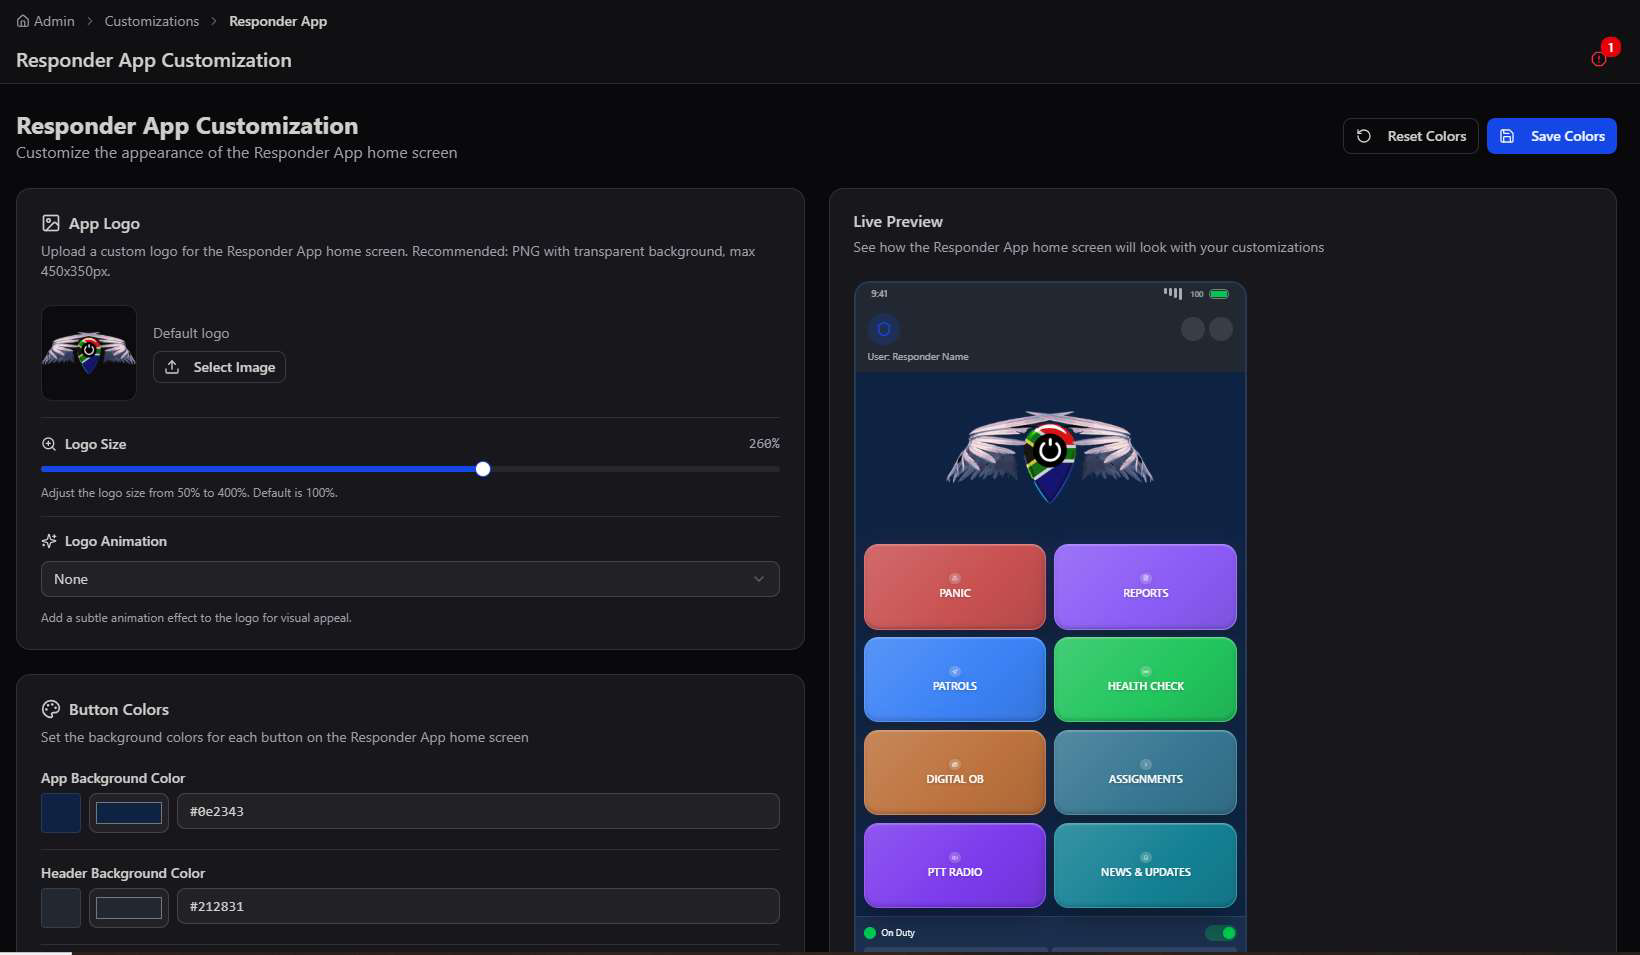Select Responder App breadcrumb item
The height and width of the screenshot is (955, 1640).
[278, 21]
